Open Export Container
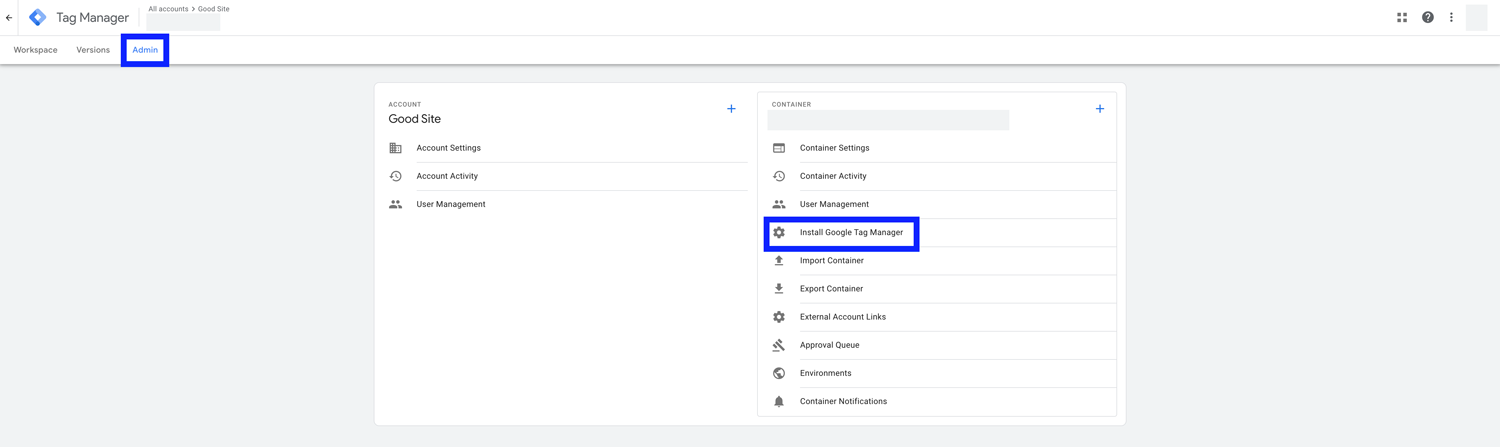 tap(831, 289)
